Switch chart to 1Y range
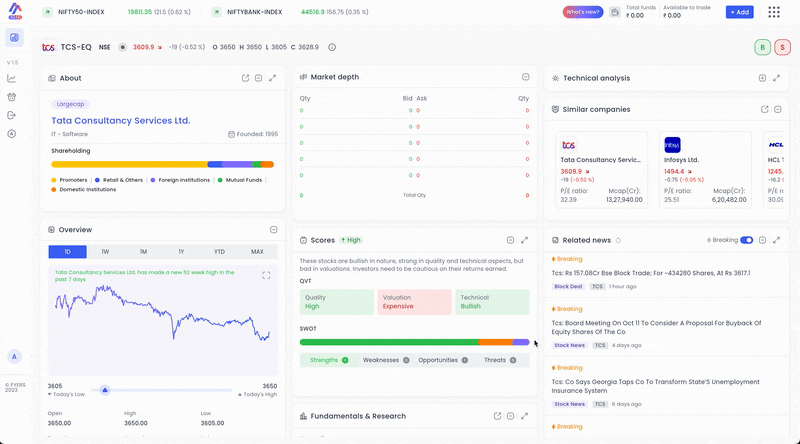 click(x=181, y=252)
